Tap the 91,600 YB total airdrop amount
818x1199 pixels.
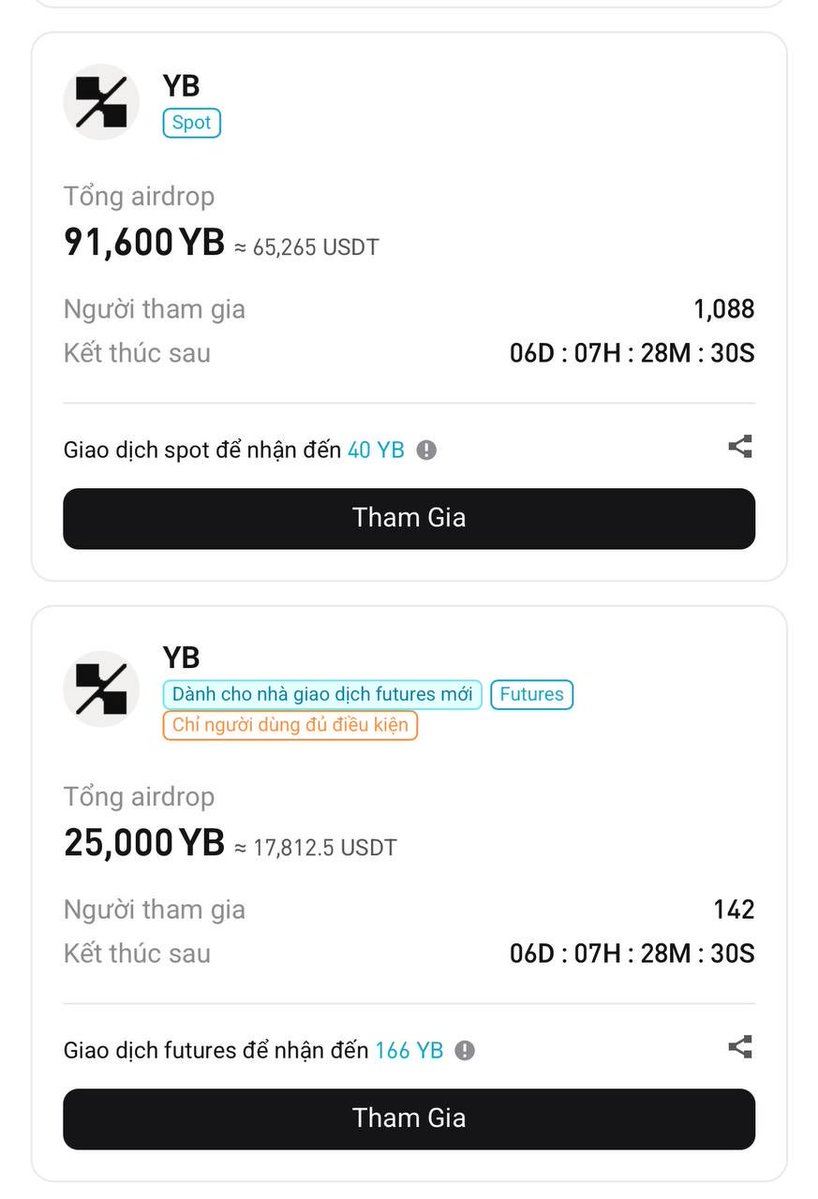click(144, 242)
